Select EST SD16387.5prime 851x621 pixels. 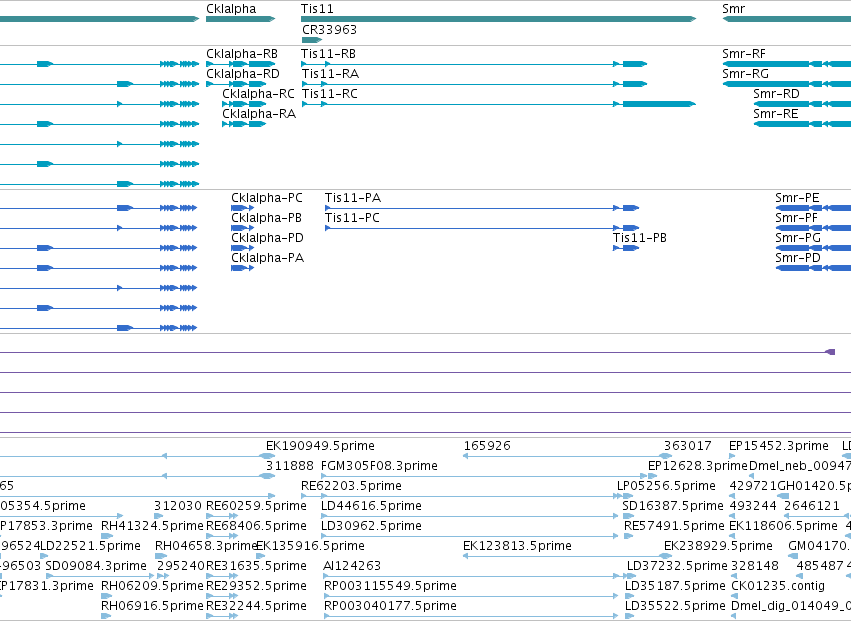(673, 506)
